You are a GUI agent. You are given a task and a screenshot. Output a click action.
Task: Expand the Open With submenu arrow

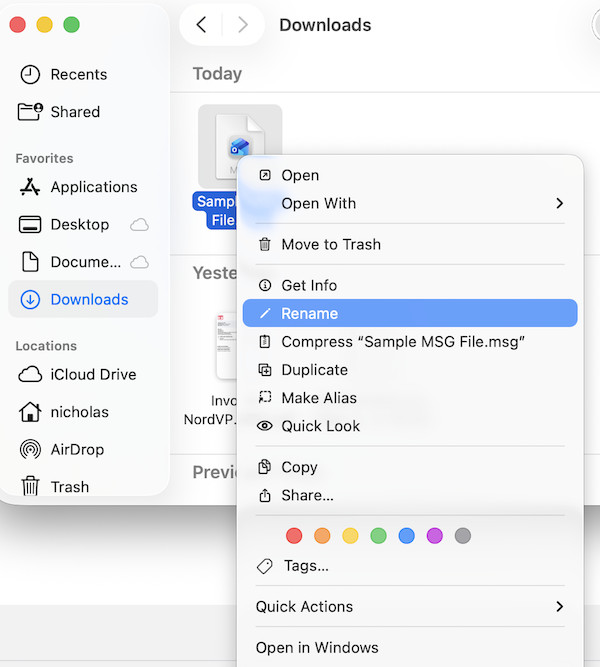click(x=559, y=204)
